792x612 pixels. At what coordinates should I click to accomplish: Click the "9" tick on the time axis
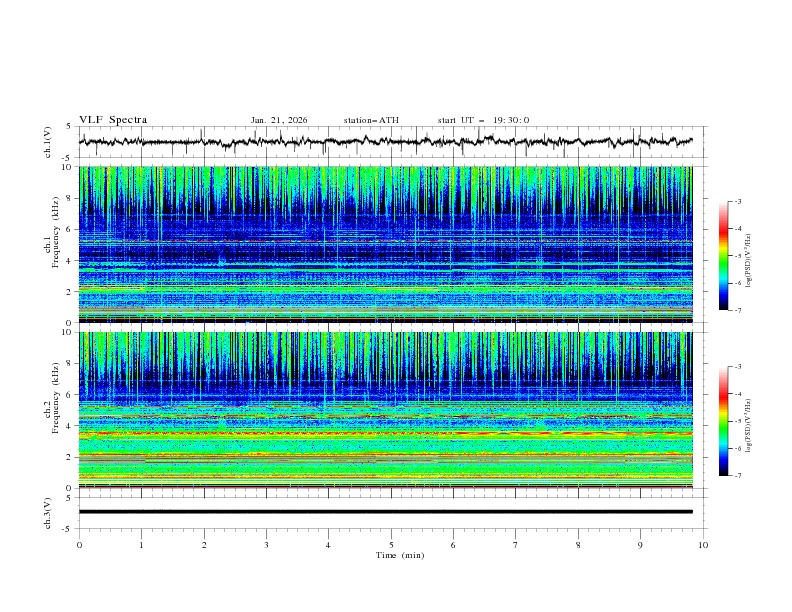tap(640, 545)
